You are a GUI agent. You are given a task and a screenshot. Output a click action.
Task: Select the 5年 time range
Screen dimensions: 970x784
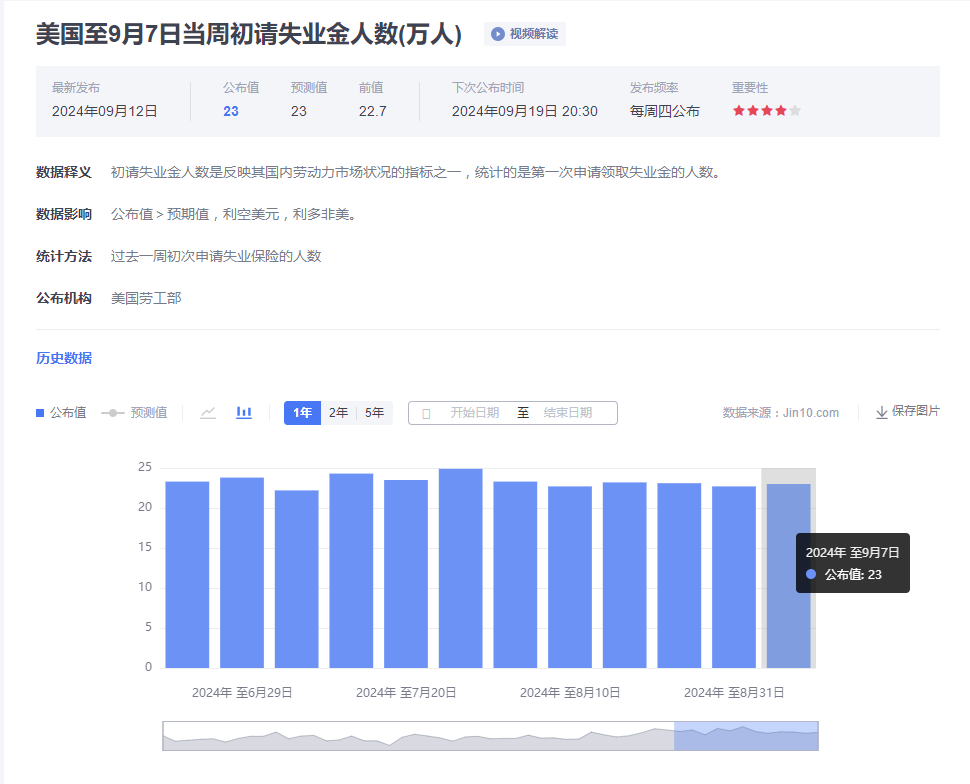point(374,412)
